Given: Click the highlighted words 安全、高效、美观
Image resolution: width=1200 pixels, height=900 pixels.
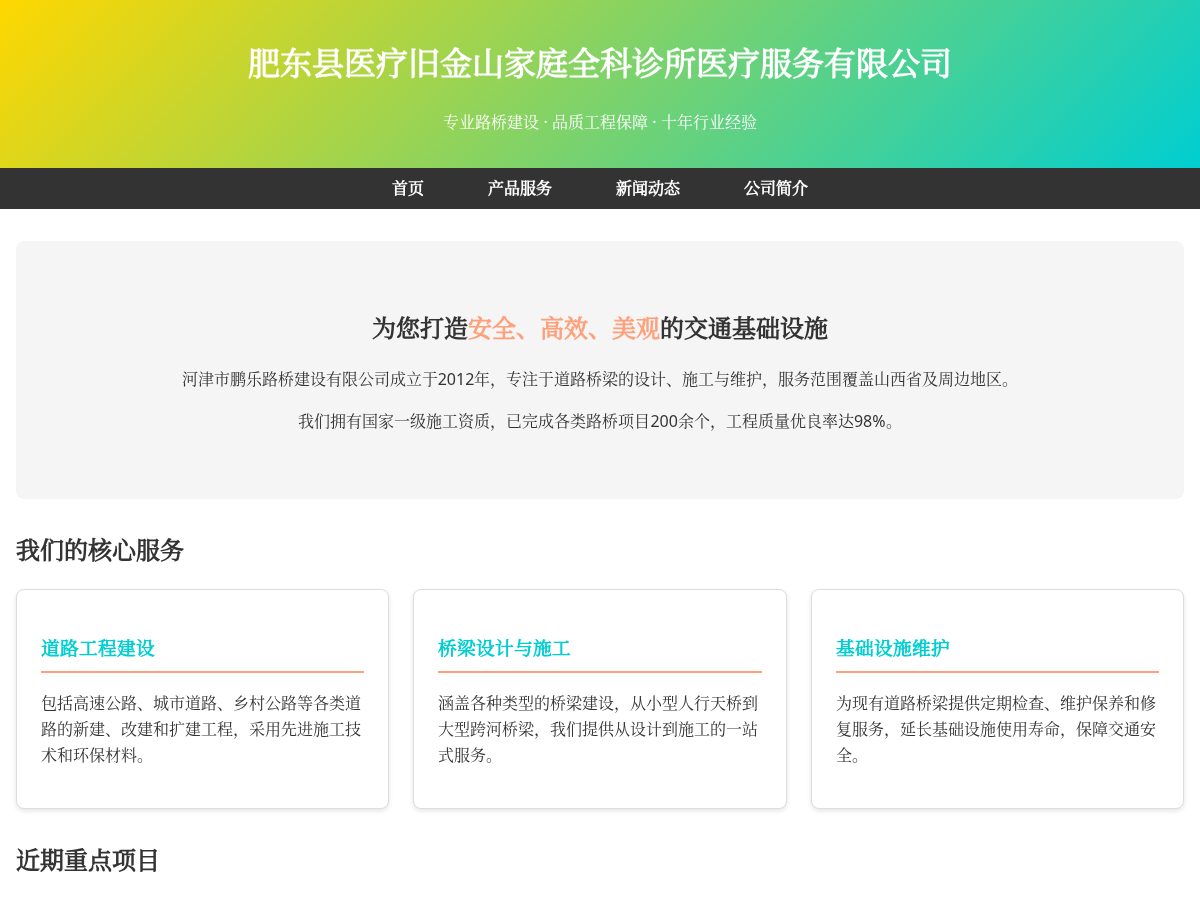Looking at the screenshot, I should [x=564, y=328].
